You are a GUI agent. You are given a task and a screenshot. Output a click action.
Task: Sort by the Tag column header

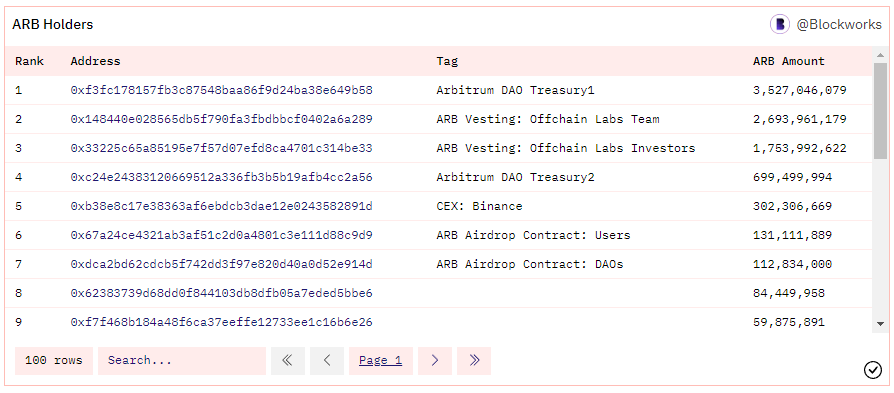point(447,61)
